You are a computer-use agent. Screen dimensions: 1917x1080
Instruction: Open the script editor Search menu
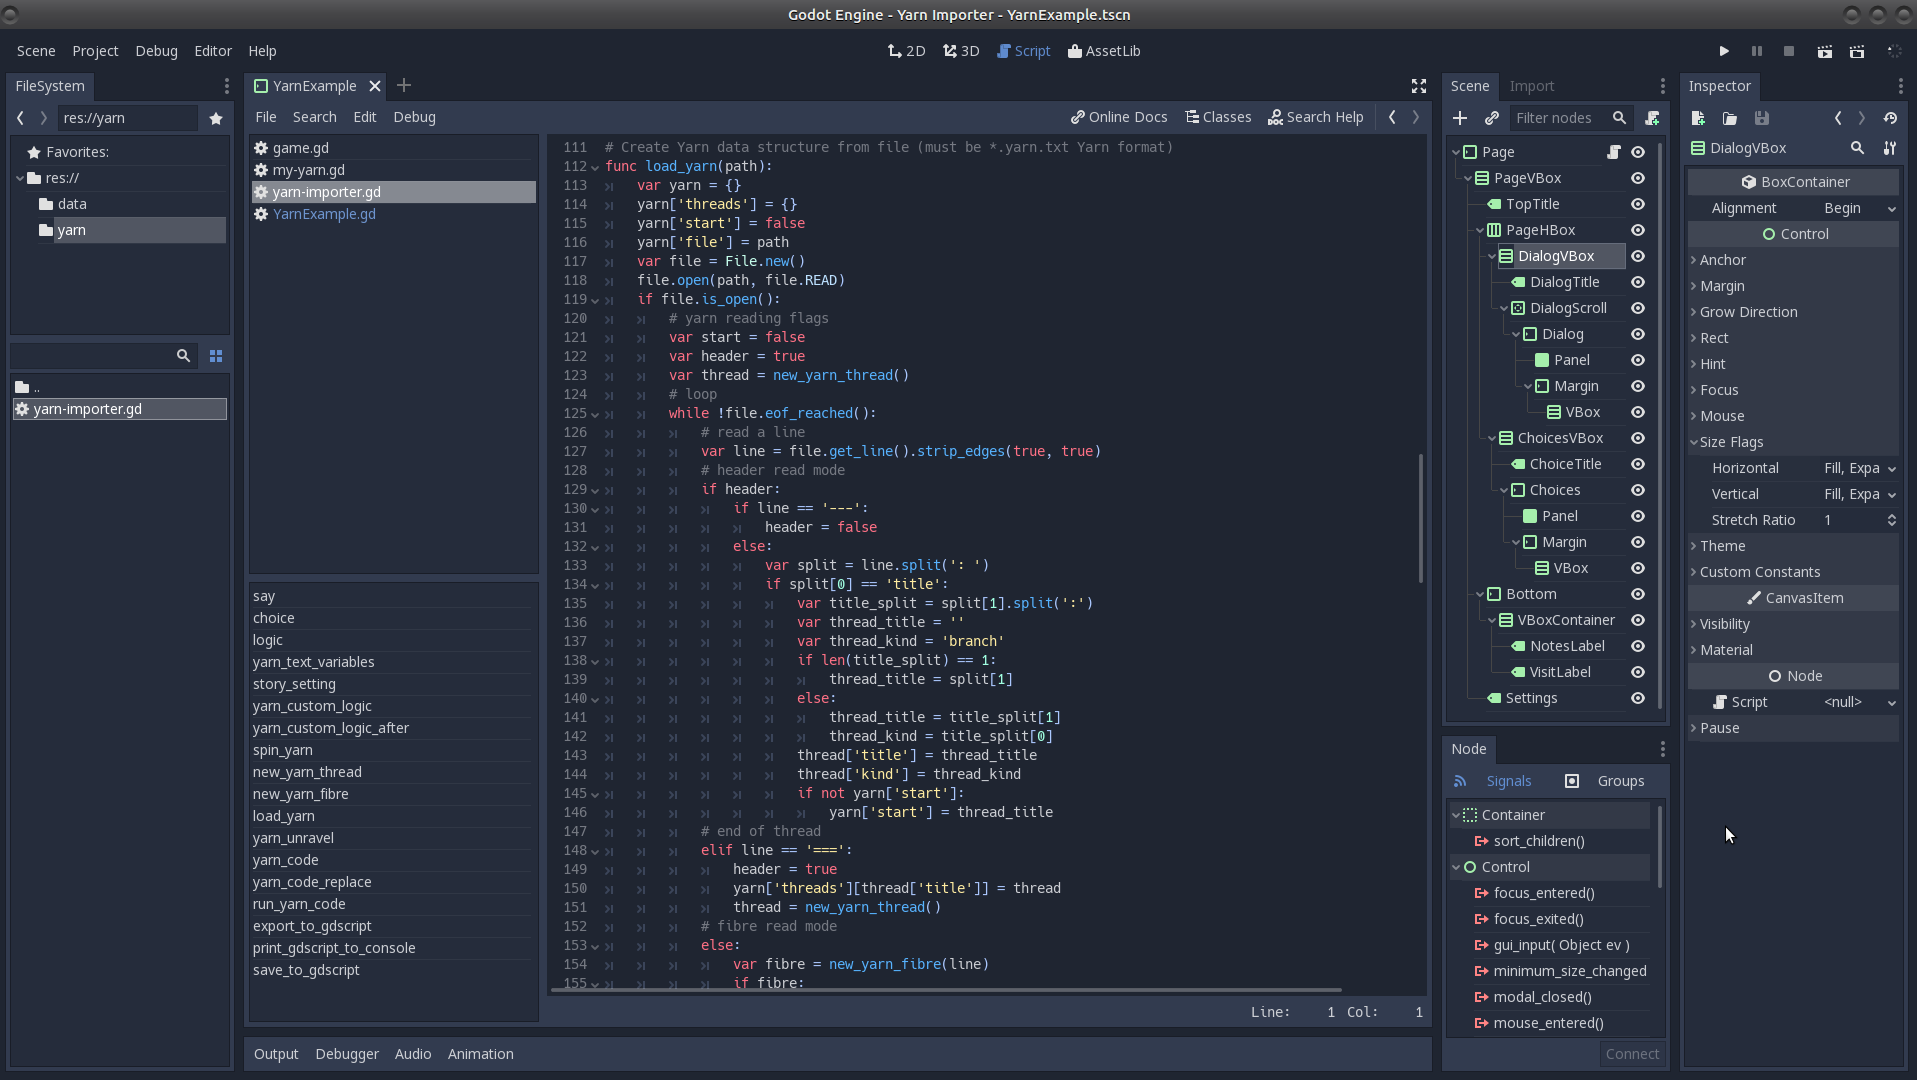tap(314, 117)
